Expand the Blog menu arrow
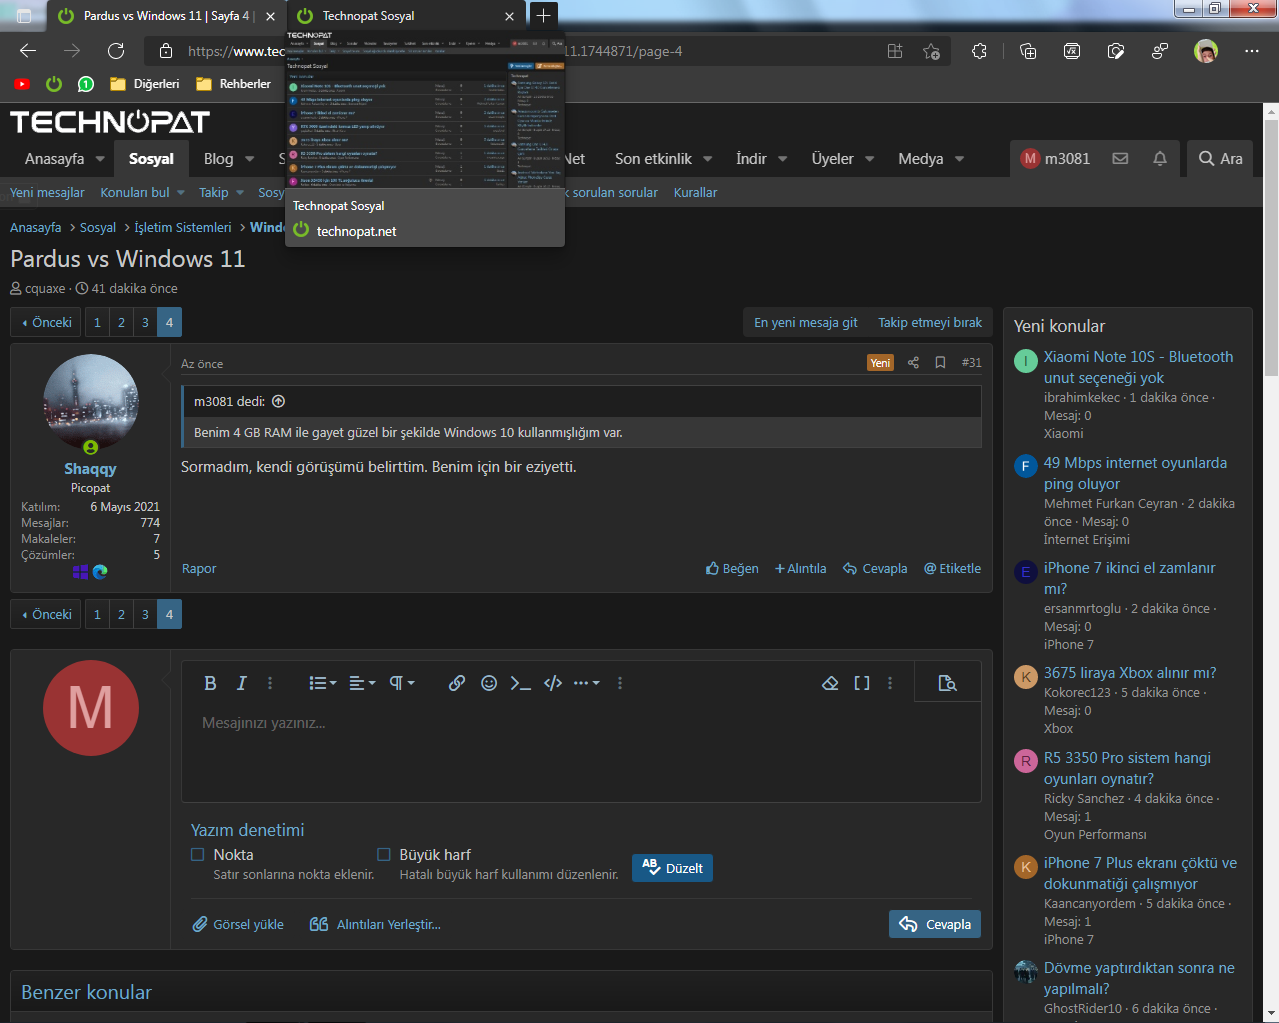Viewport: 1279px width, 1023px height. point(250,158)
